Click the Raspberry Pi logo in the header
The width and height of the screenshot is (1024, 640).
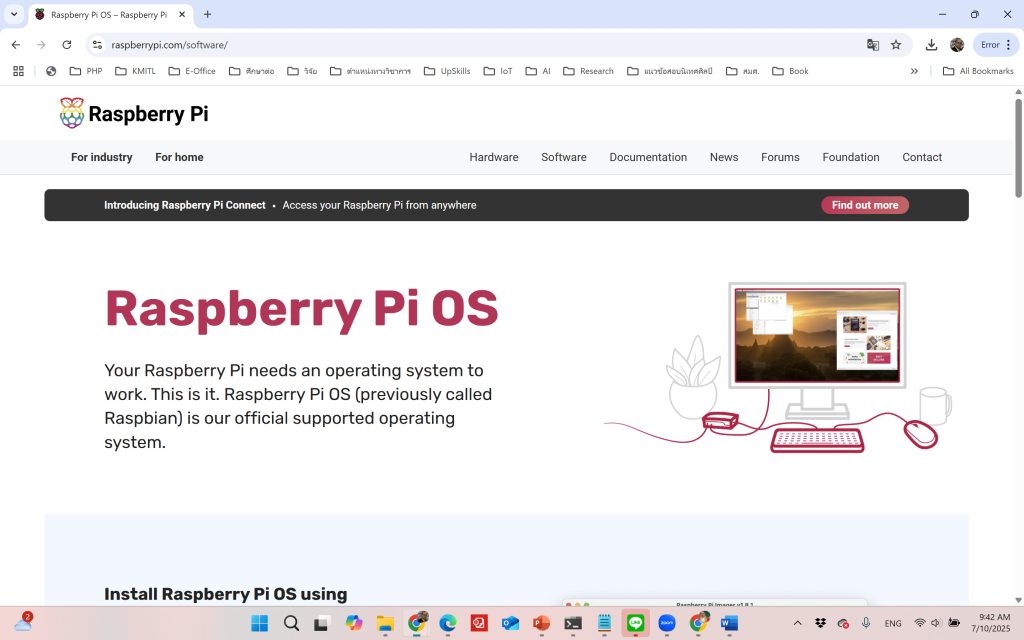point(134,114)
